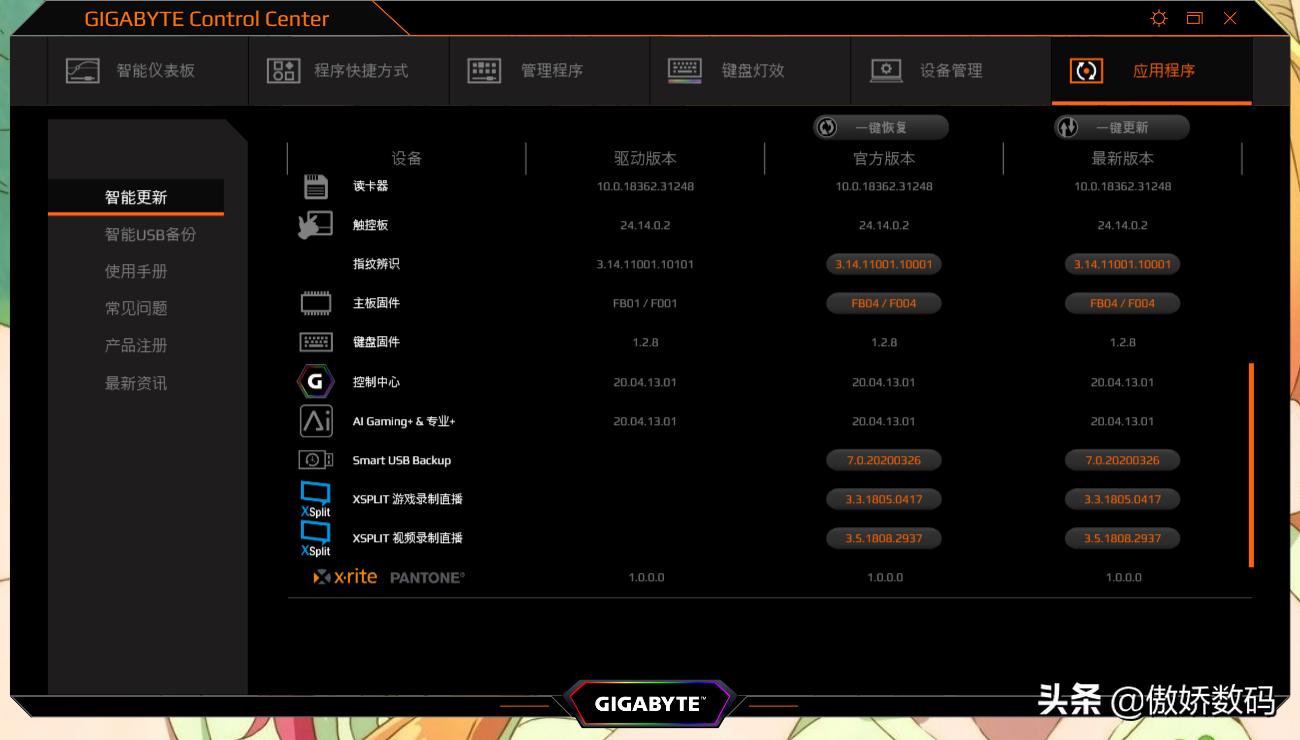Click the XSplit 视频录制直播 icon
This screenshot has height=740, width=1300.
click(x=316, y=538)
